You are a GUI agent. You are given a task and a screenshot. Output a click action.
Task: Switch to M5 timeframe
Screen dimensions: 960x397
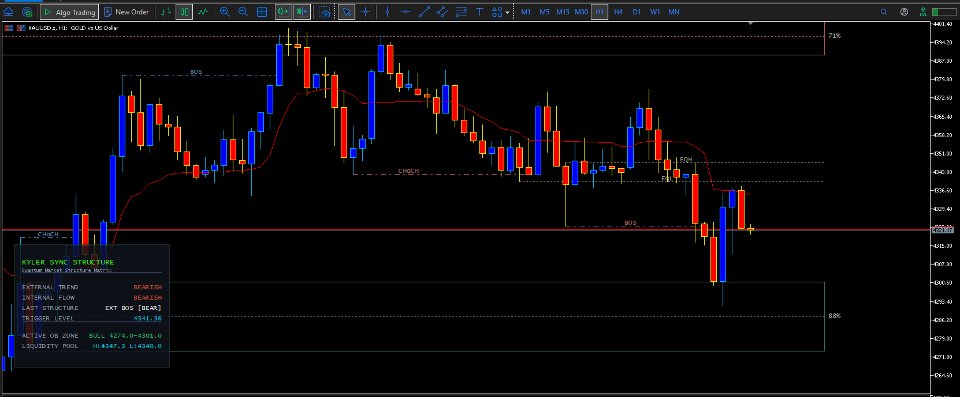pos(544,12)
